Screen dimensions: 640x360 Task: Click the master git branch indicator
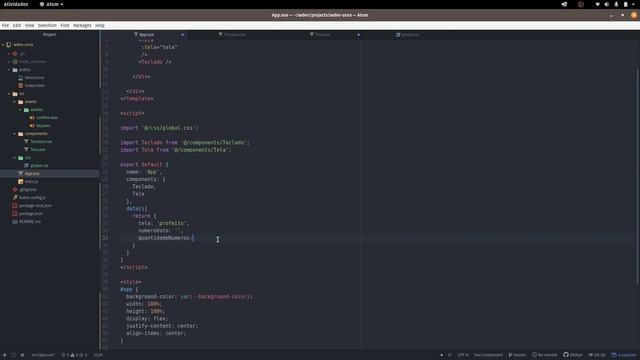[x=517, y=355]
